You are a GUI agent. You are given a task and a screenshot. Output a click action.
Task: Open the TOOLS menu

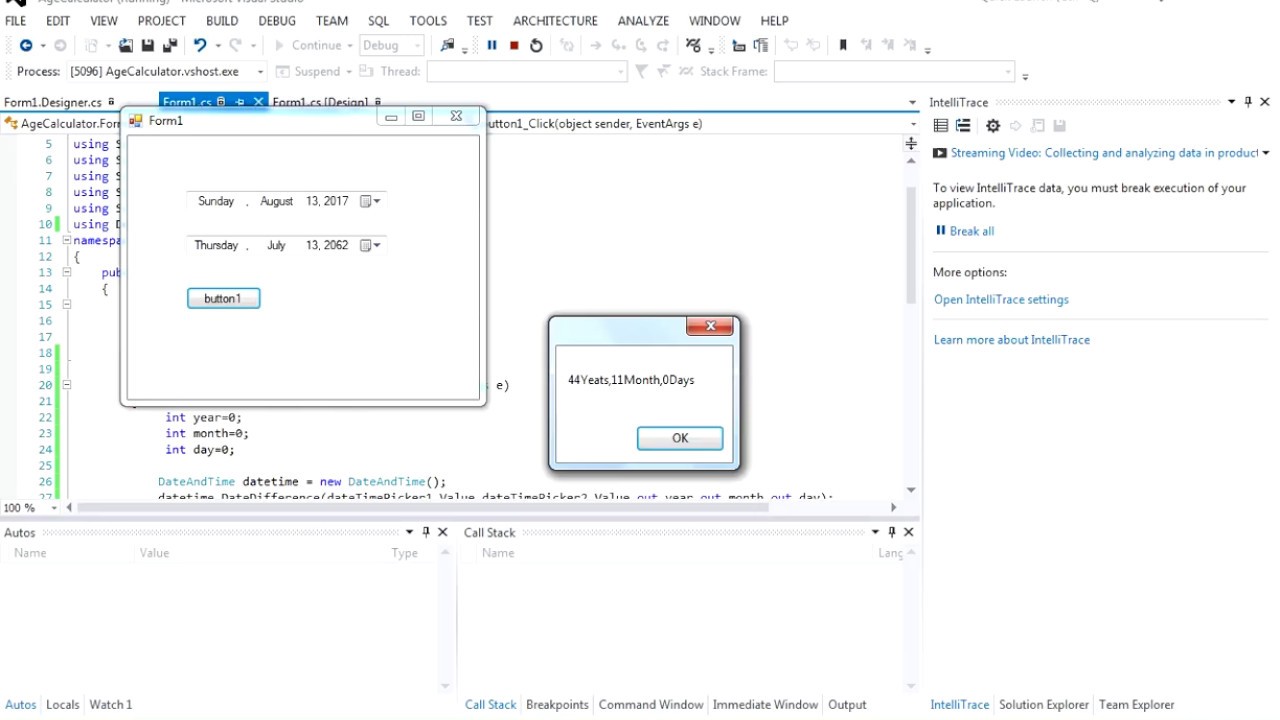[428, 20]
